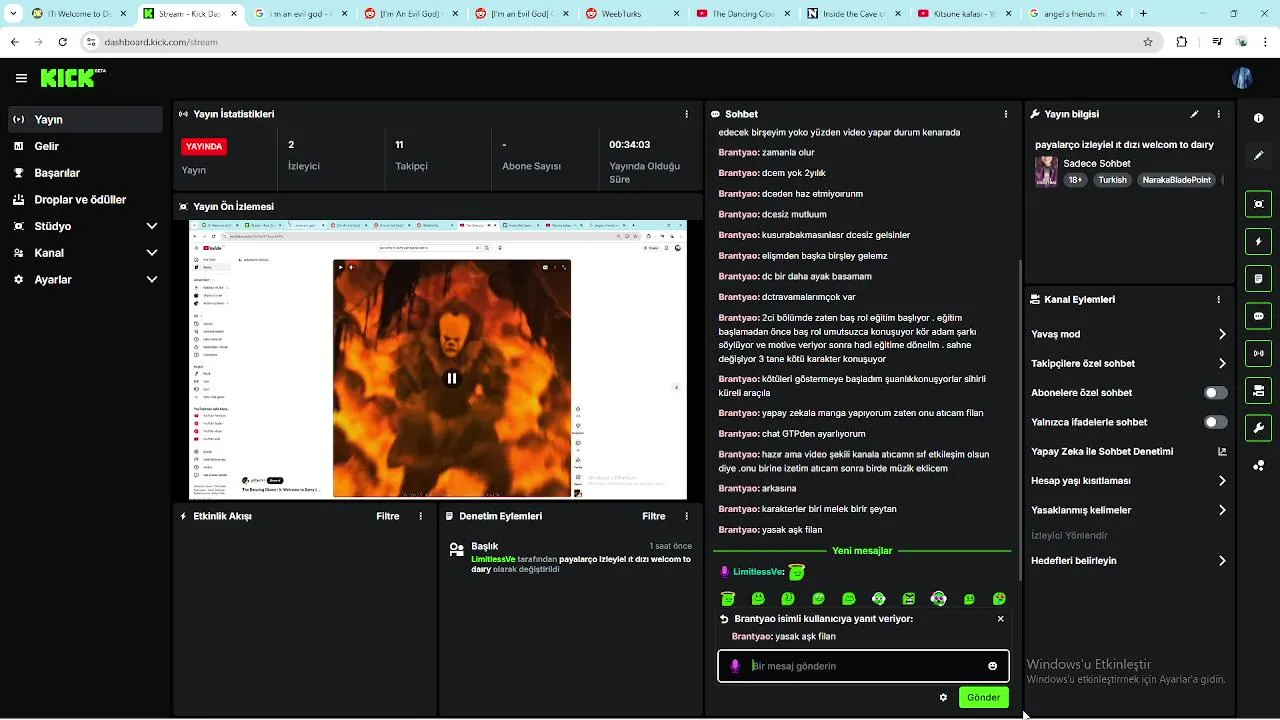Open chat settings gear near Gönder
Screen dimensions: 1280x720
[943, 698]
